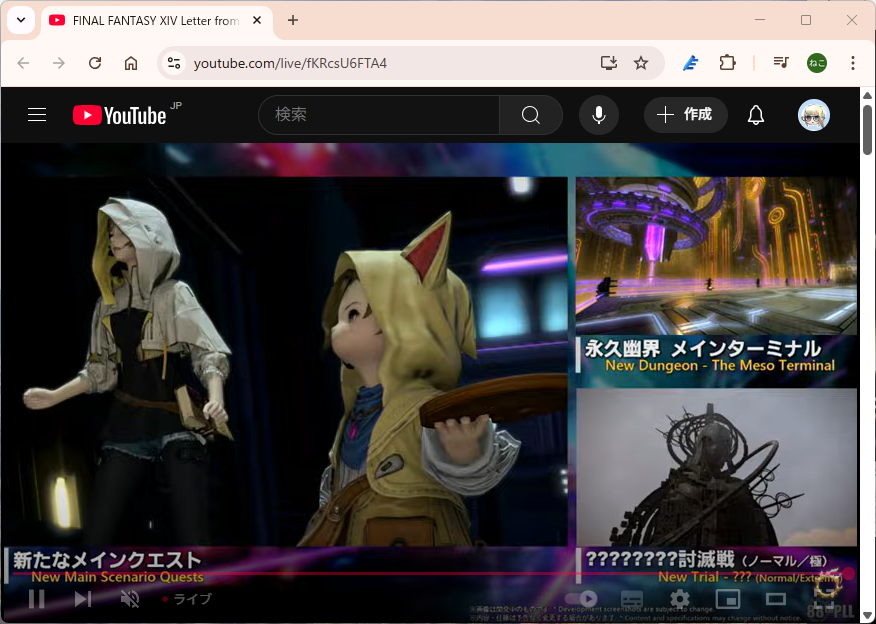
Task: Open the browser home page
Action: click(131, 63)
